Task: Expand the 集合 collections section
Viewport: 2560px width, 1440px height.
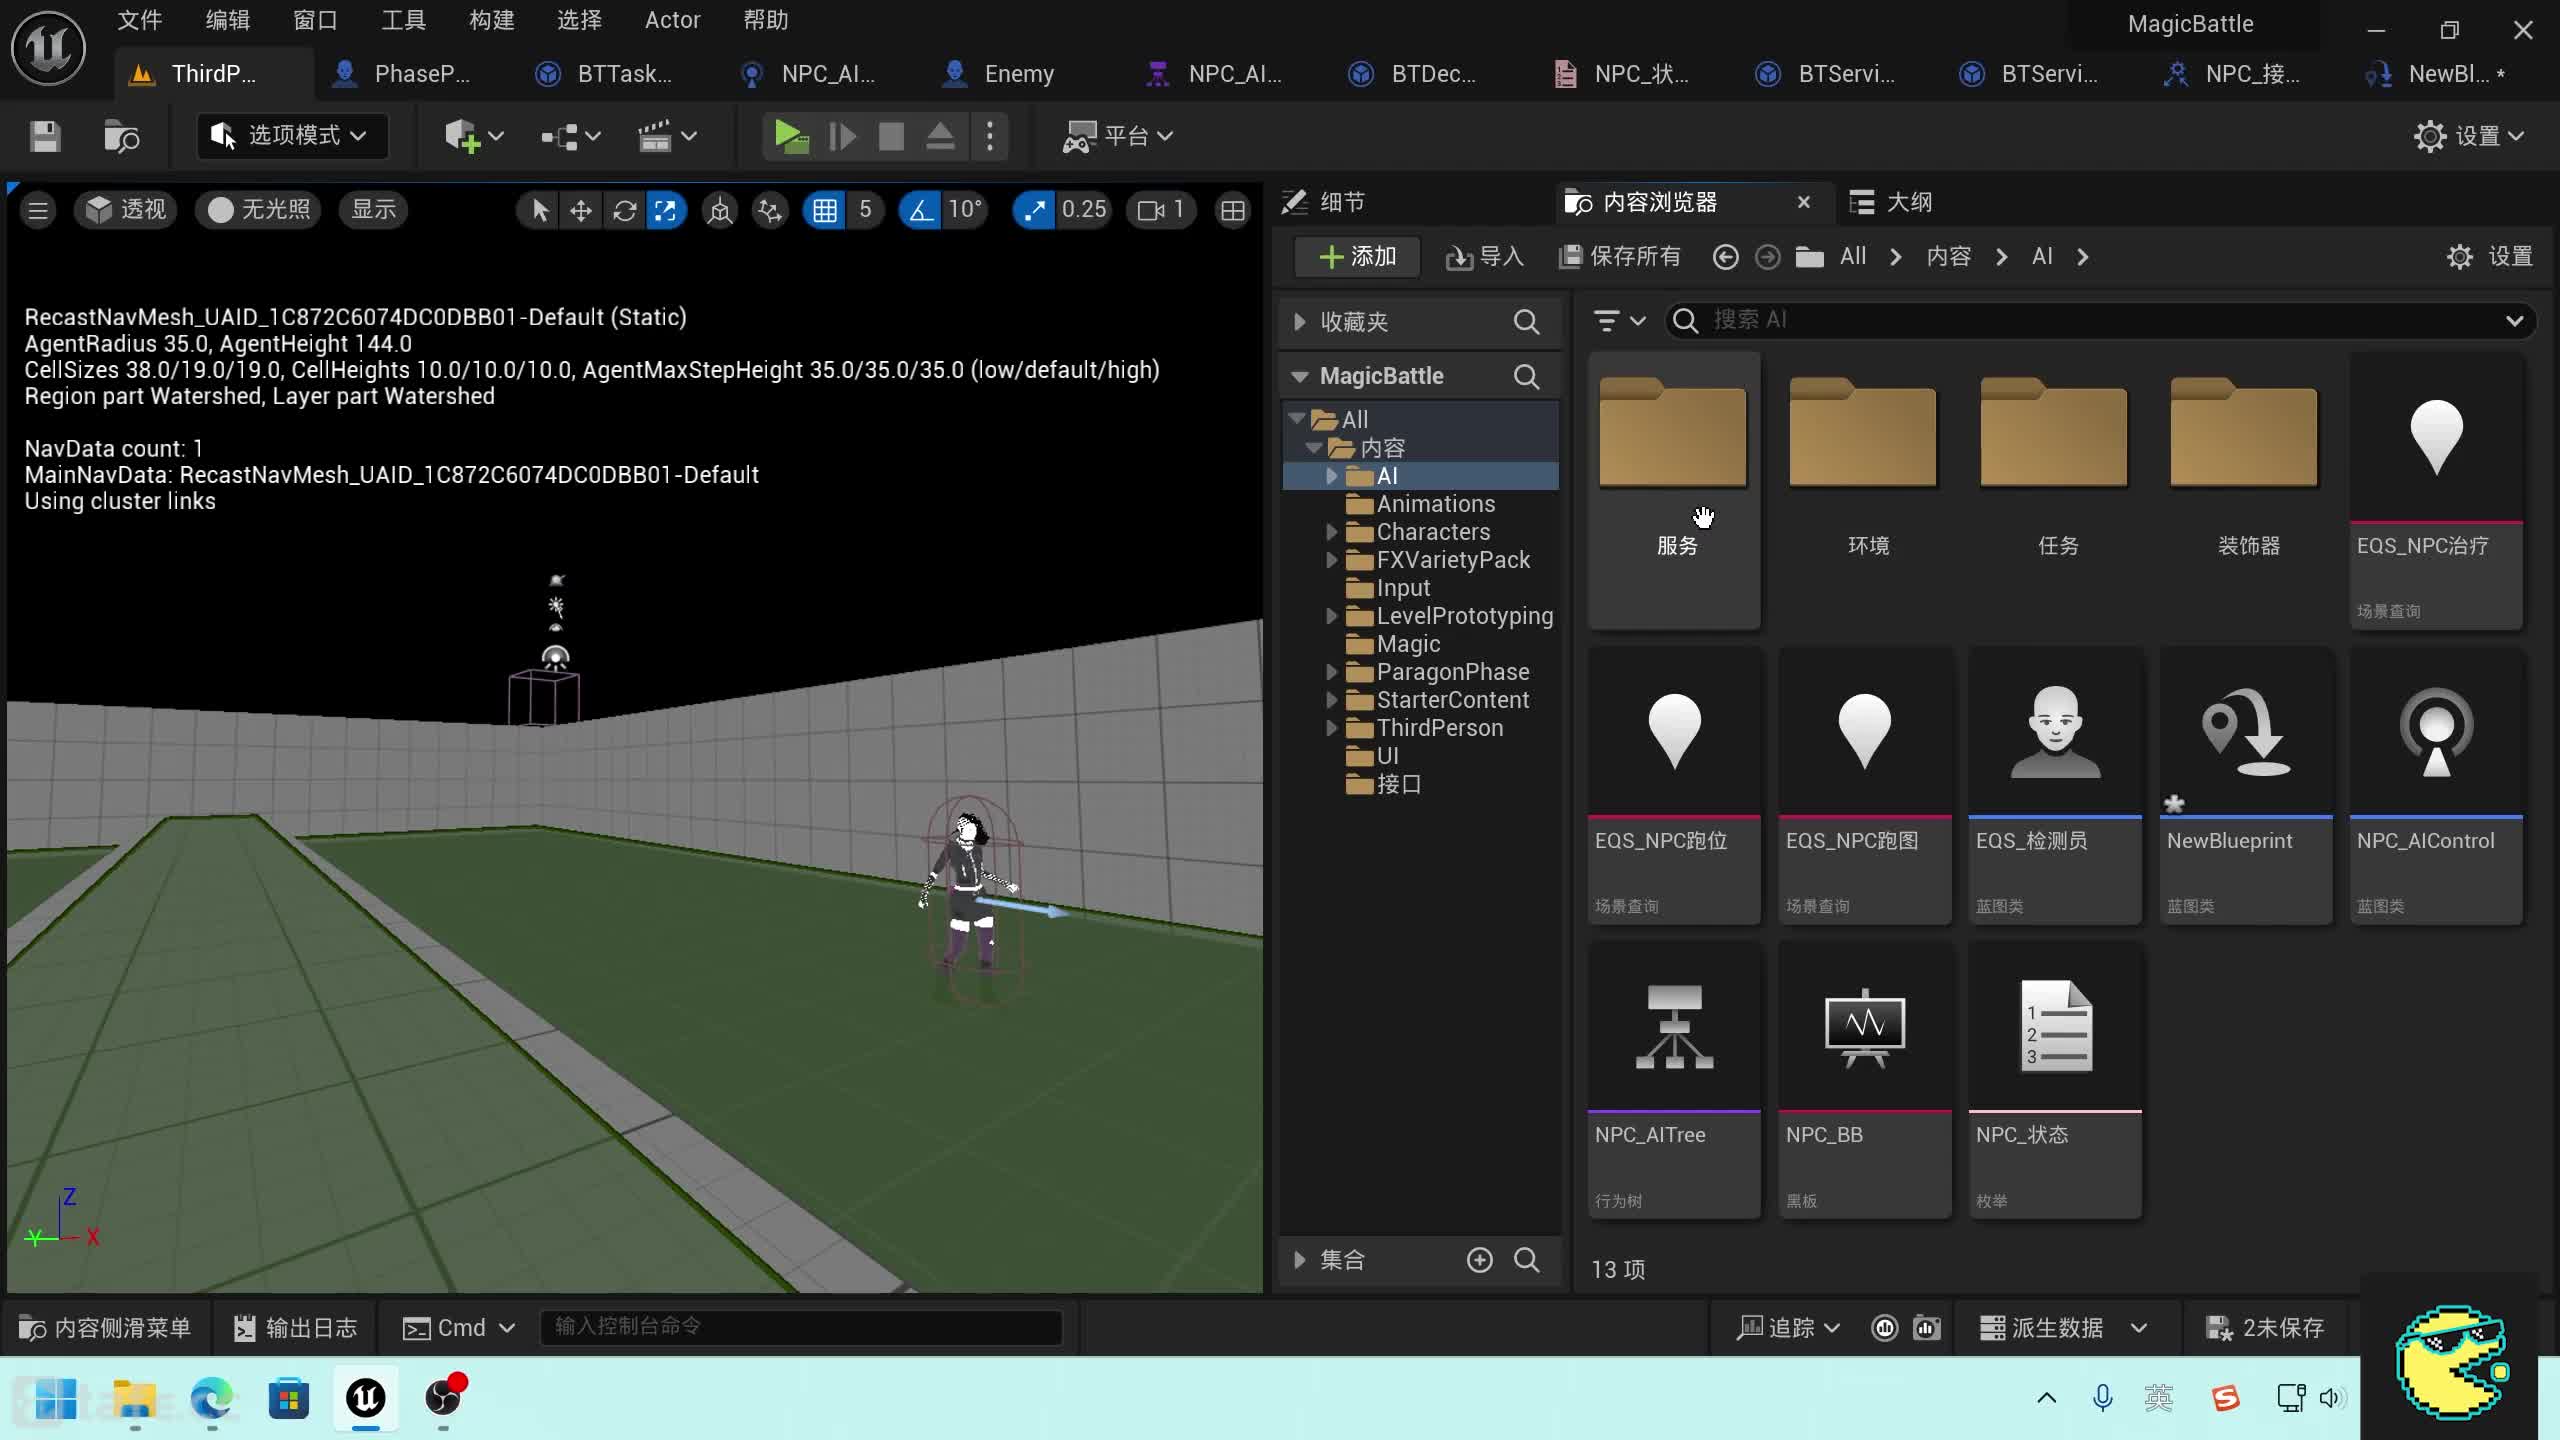Action: (x=1299, y=1260)
